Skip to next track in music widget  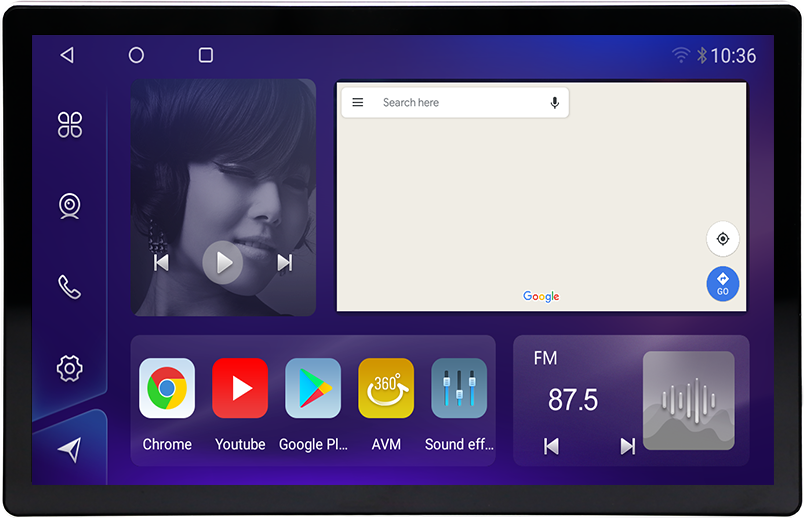pos(285,263)
